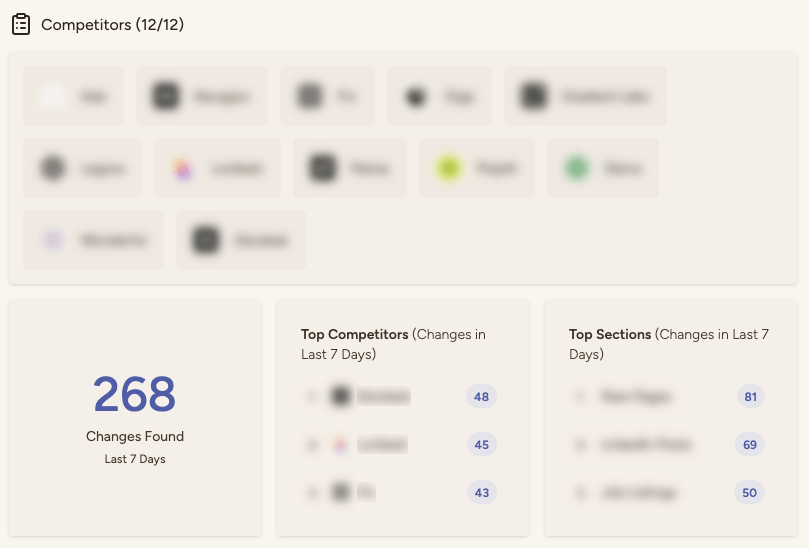Open the 69 count badge in Top Sections
Image resolution: width=809 pixels, height=548 pixels.
click(x=749, y=444)
